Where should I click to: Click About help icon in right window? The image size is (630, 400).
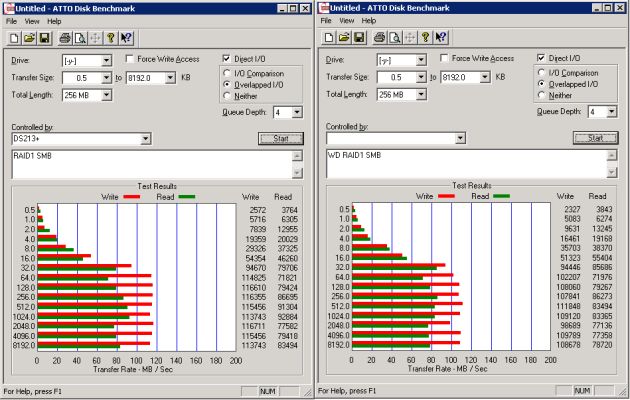pyautogui.click(x=425, y=37)
